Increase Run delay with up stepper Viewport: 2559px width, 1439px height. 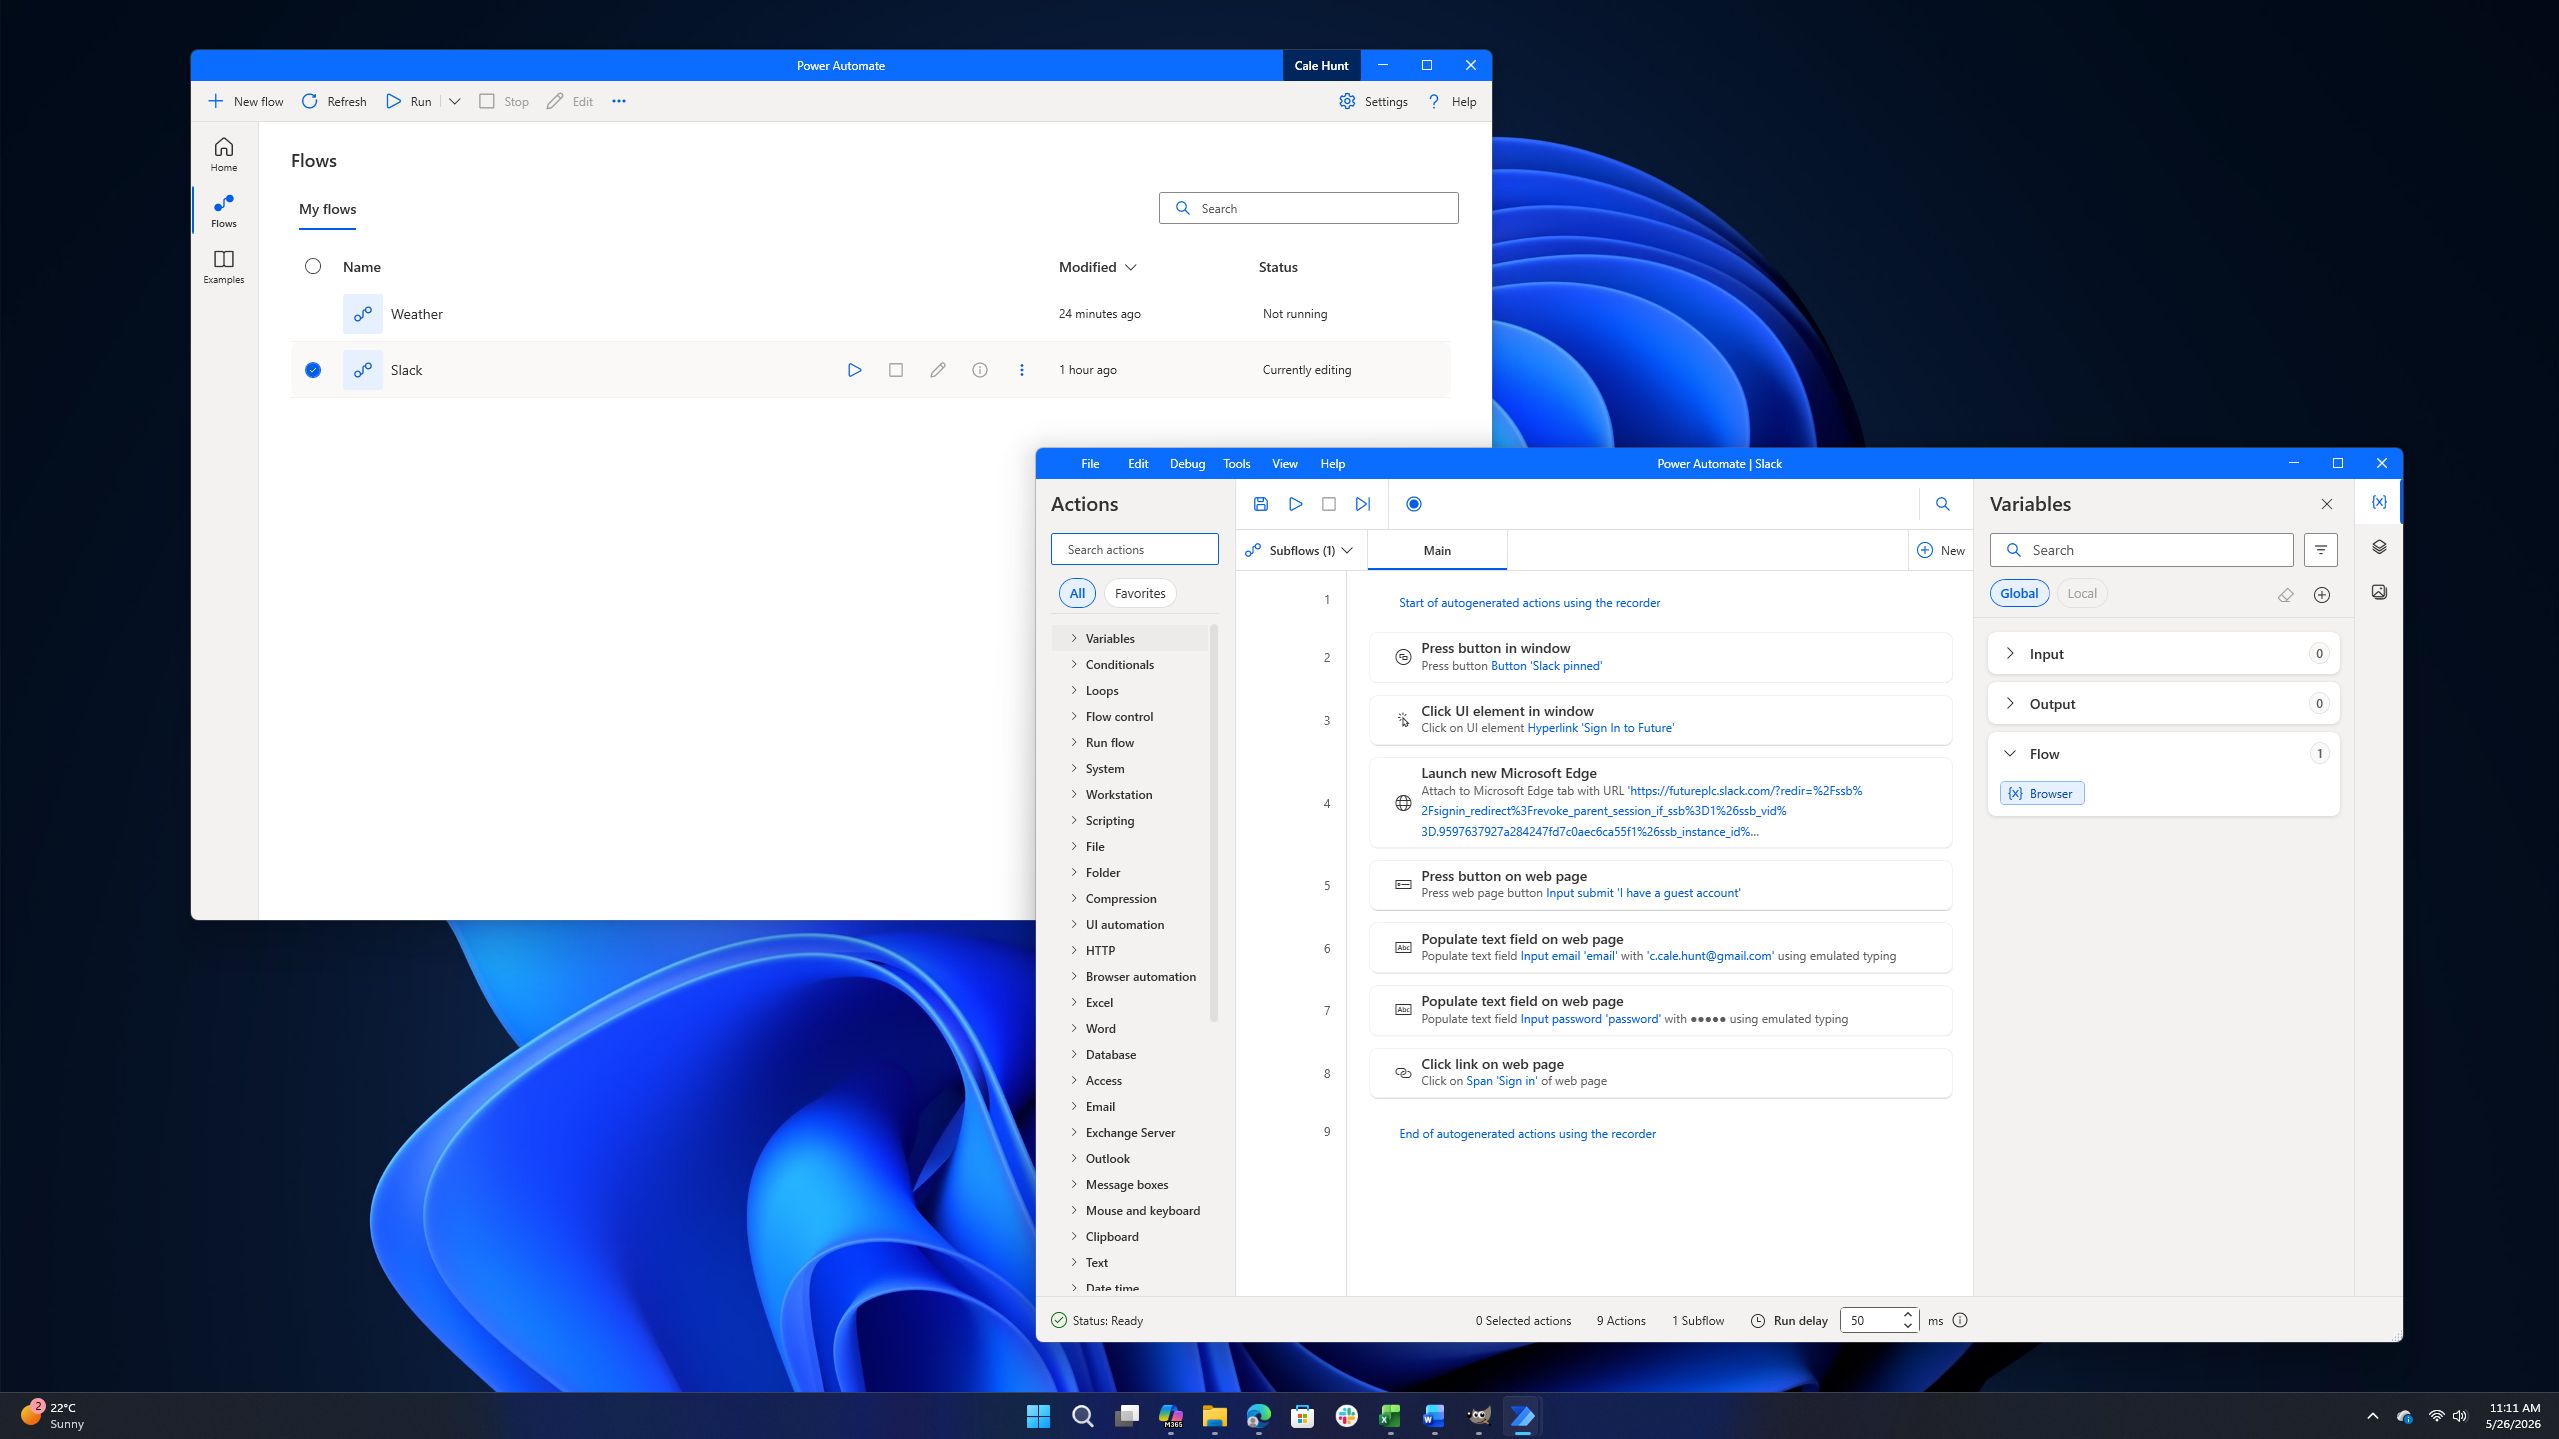[1907, 1314]
